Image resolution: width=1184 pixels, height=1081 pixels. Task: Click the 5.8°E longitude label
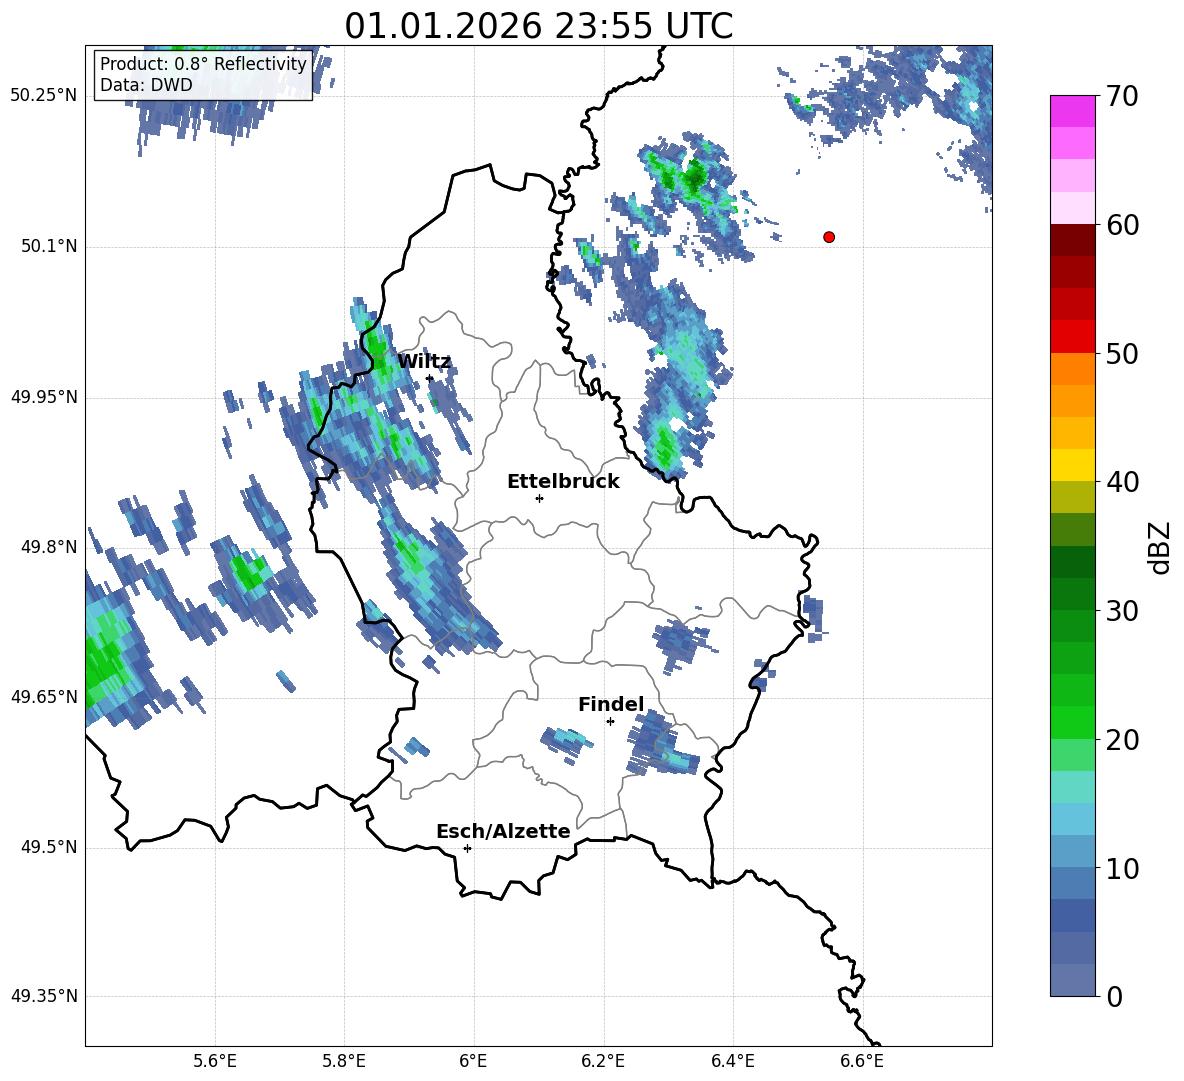tap(344, 1061)
